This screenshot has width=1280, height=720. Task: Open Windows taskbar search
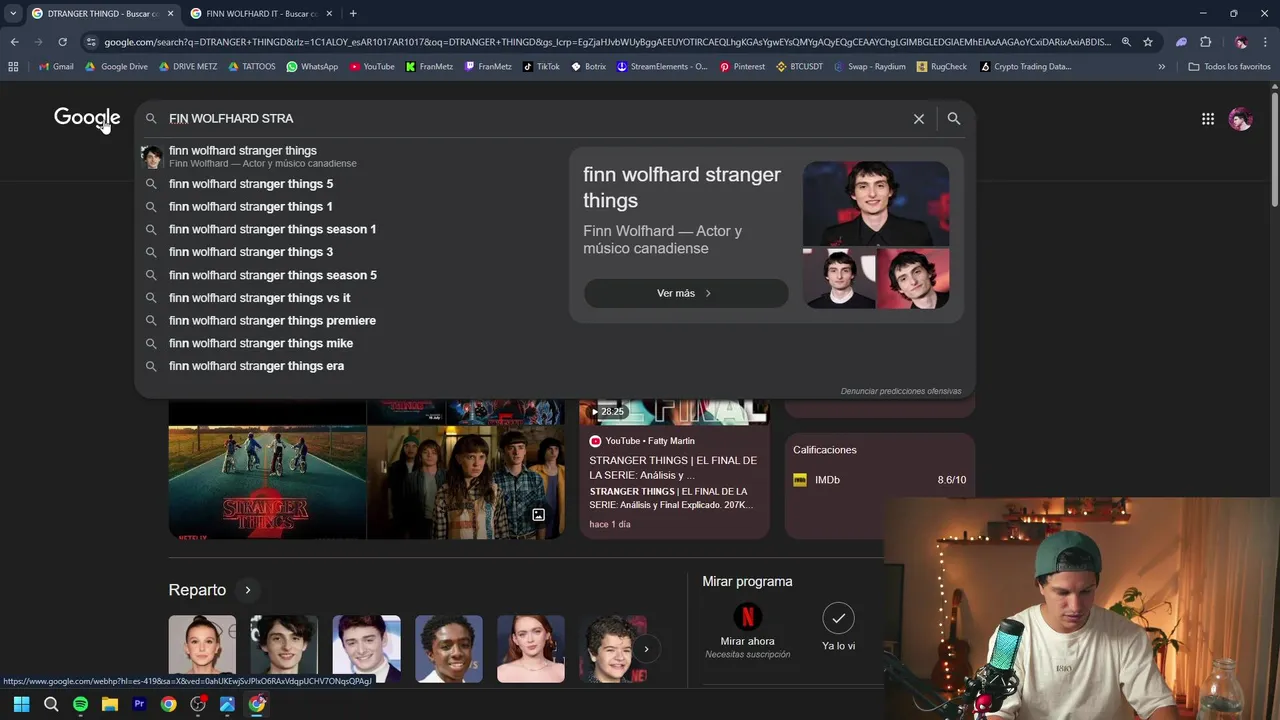coord(51,704)
